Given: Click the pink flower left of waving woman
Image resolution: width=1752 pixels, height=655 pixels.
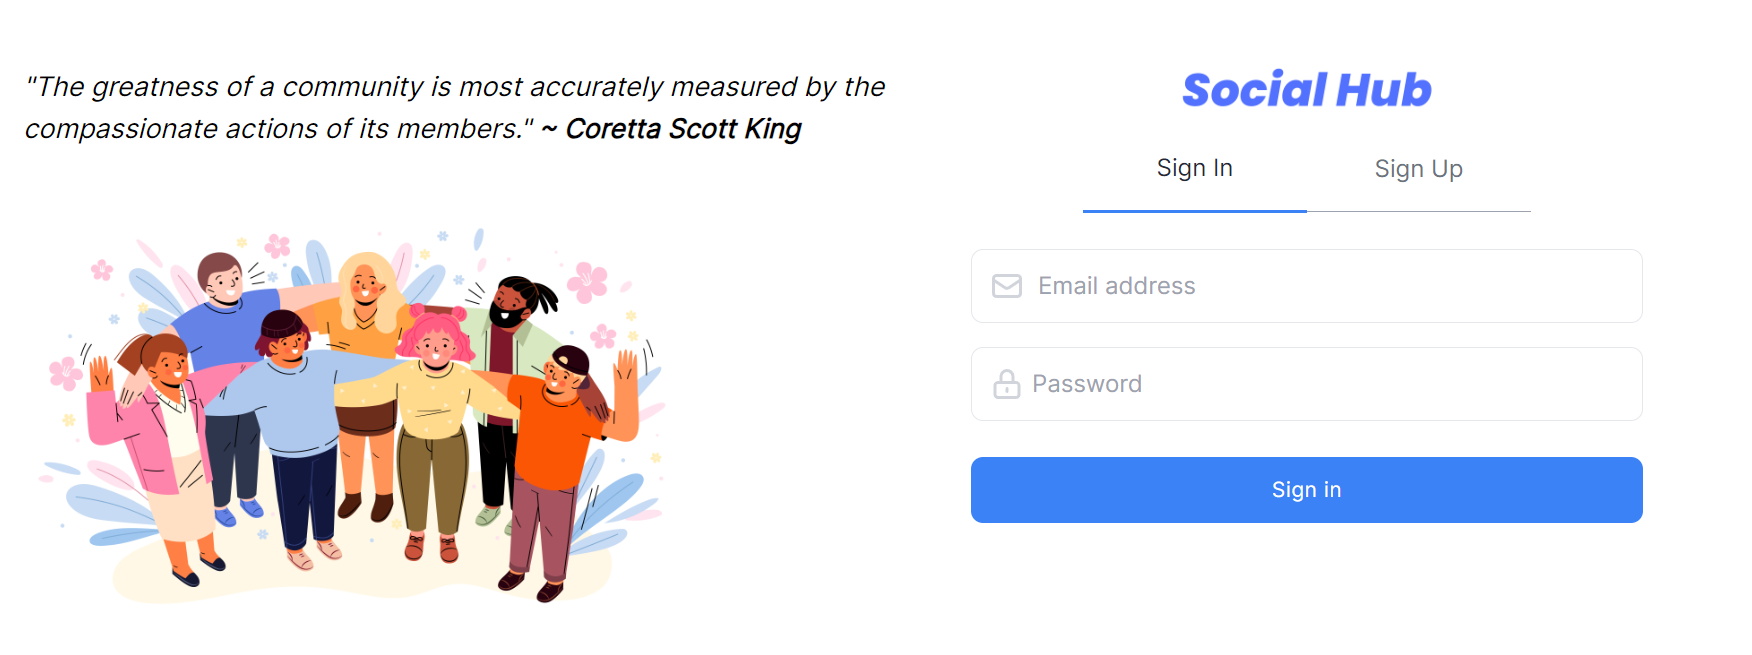Looking at the screenshot, I should coord(65,373).
